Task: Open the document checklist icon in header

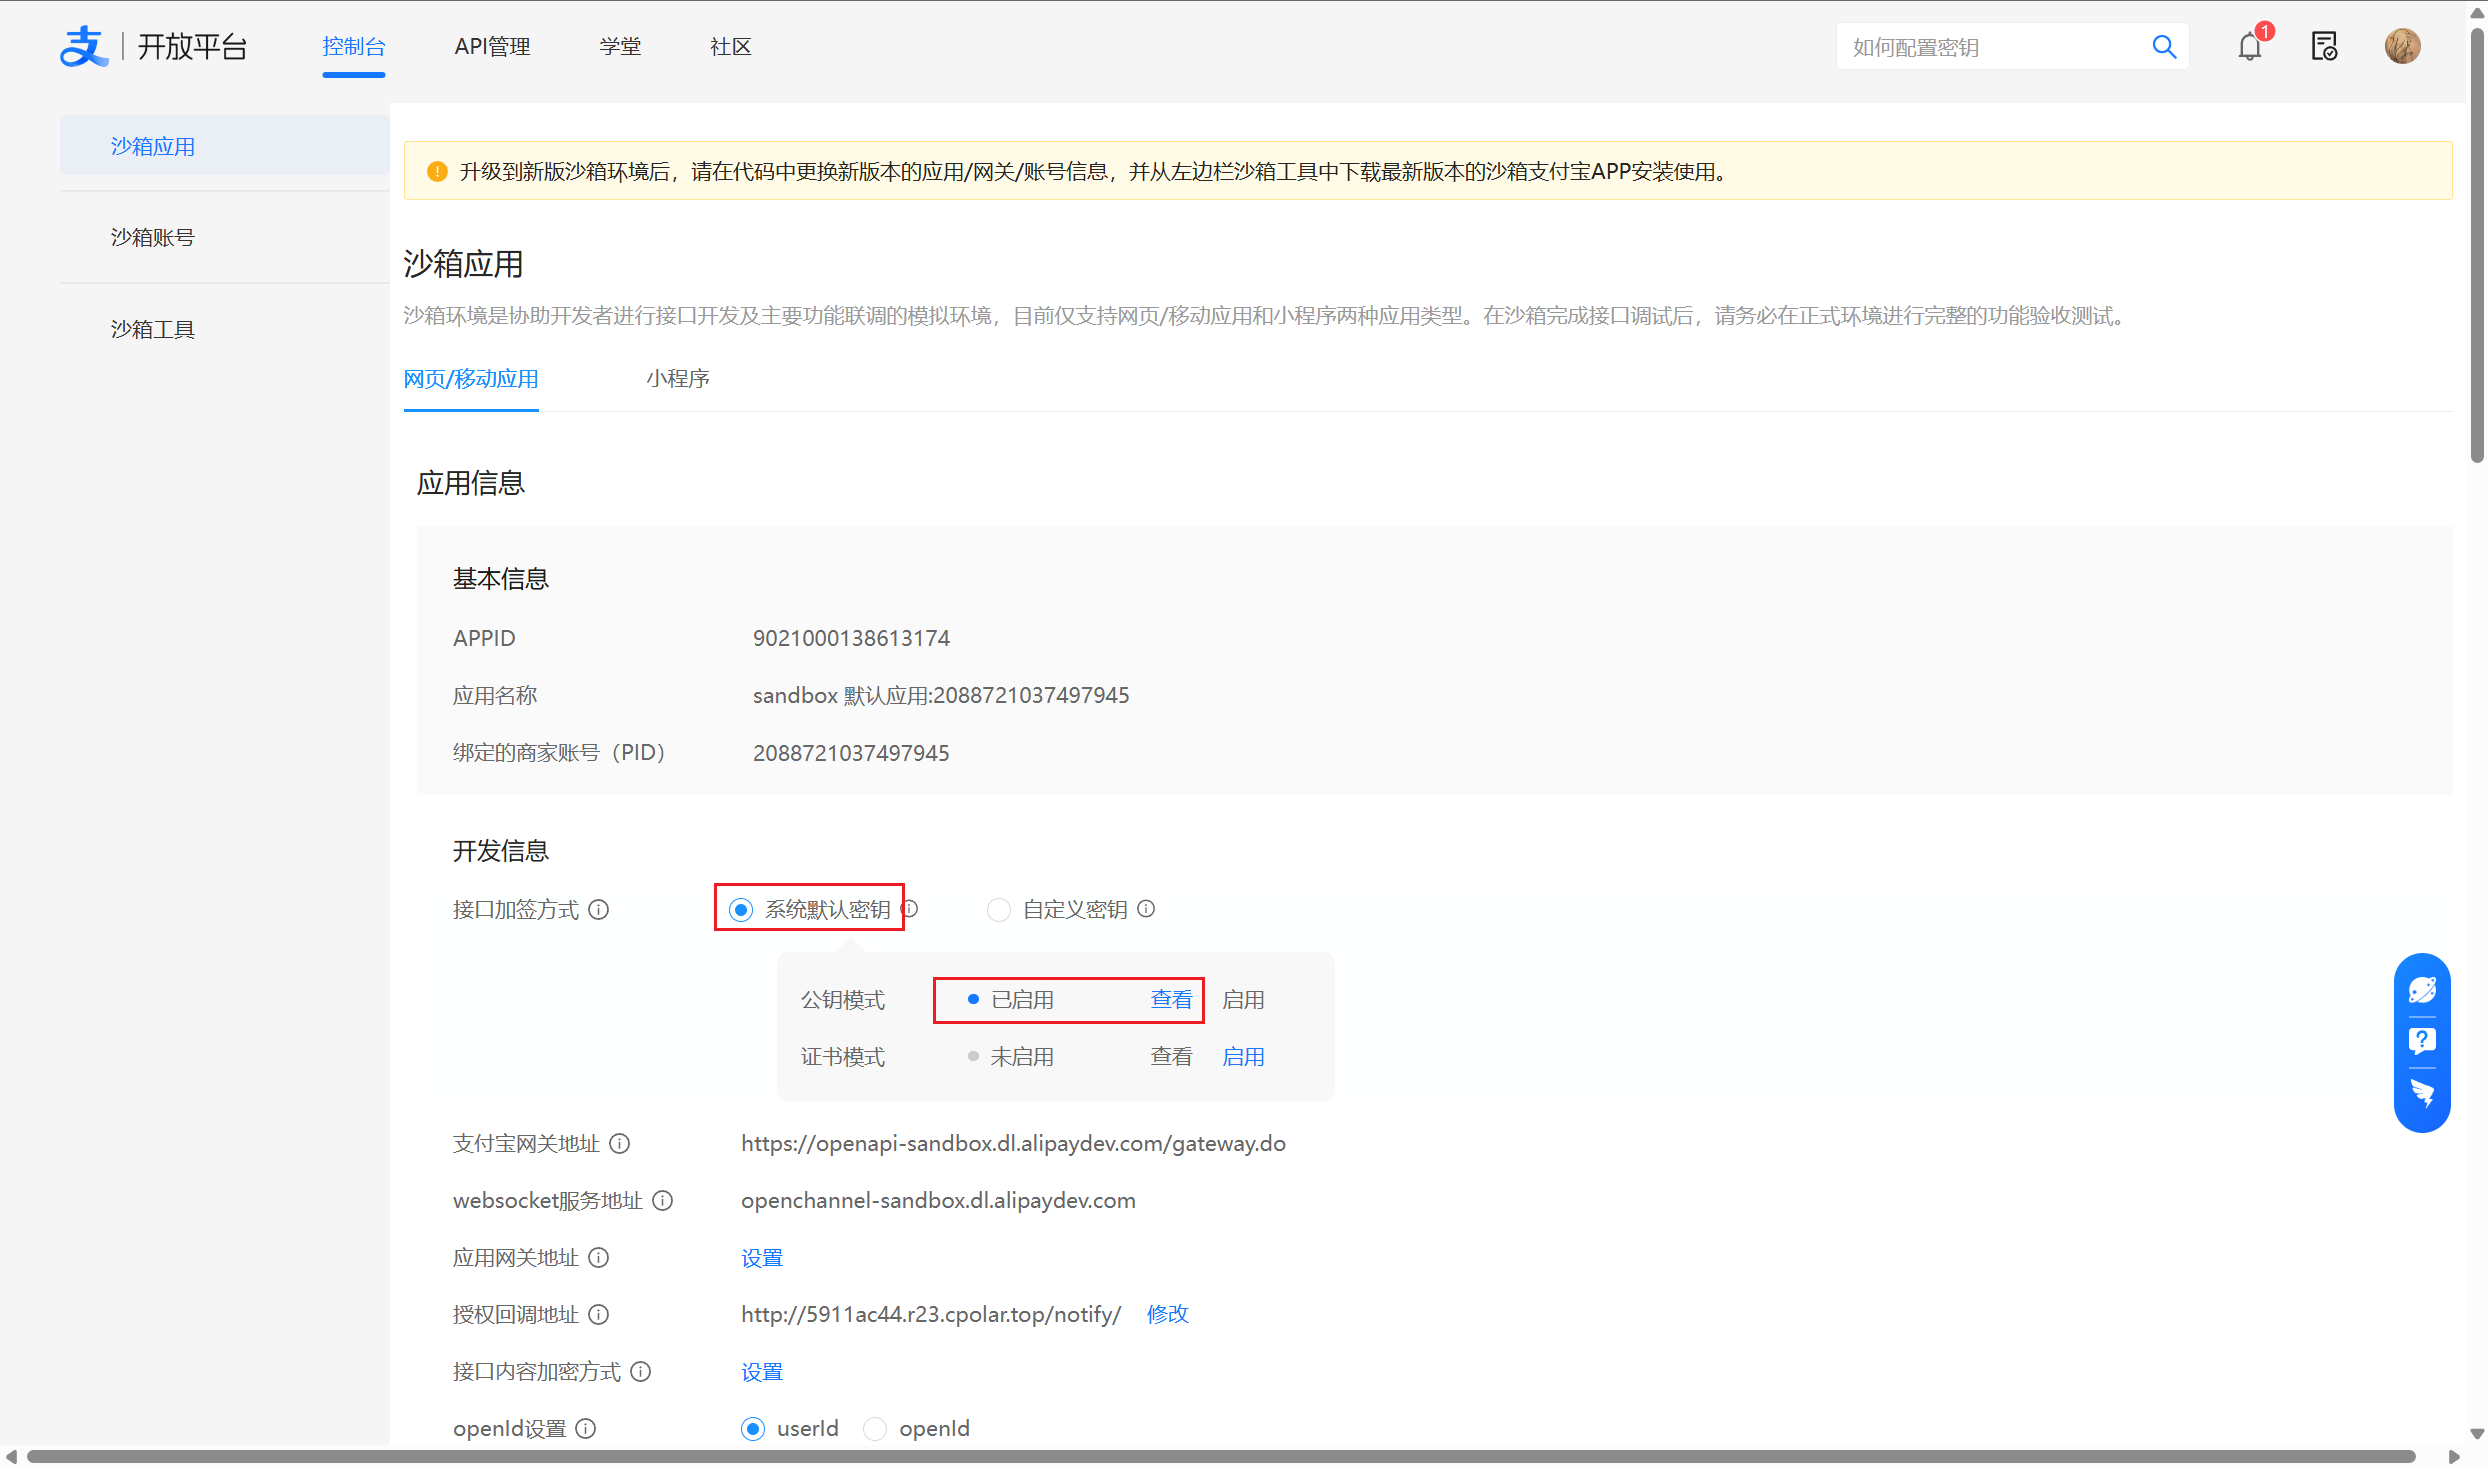Action: pos(2324,47)
